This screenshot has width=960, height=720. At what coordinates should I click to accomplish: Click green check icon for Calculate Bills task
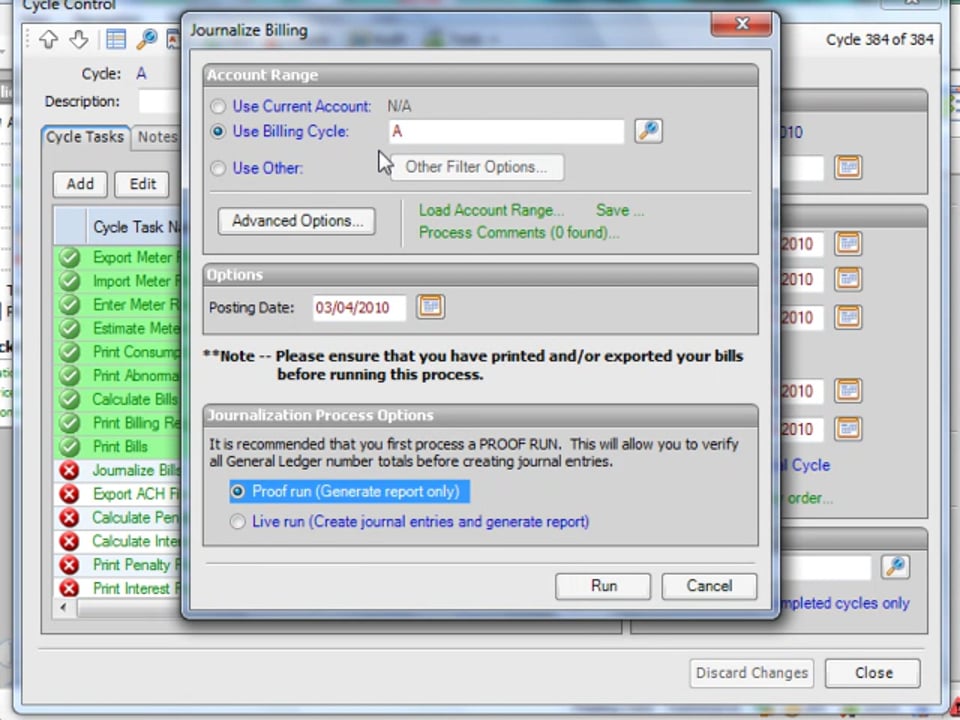(x=69, y=399)
